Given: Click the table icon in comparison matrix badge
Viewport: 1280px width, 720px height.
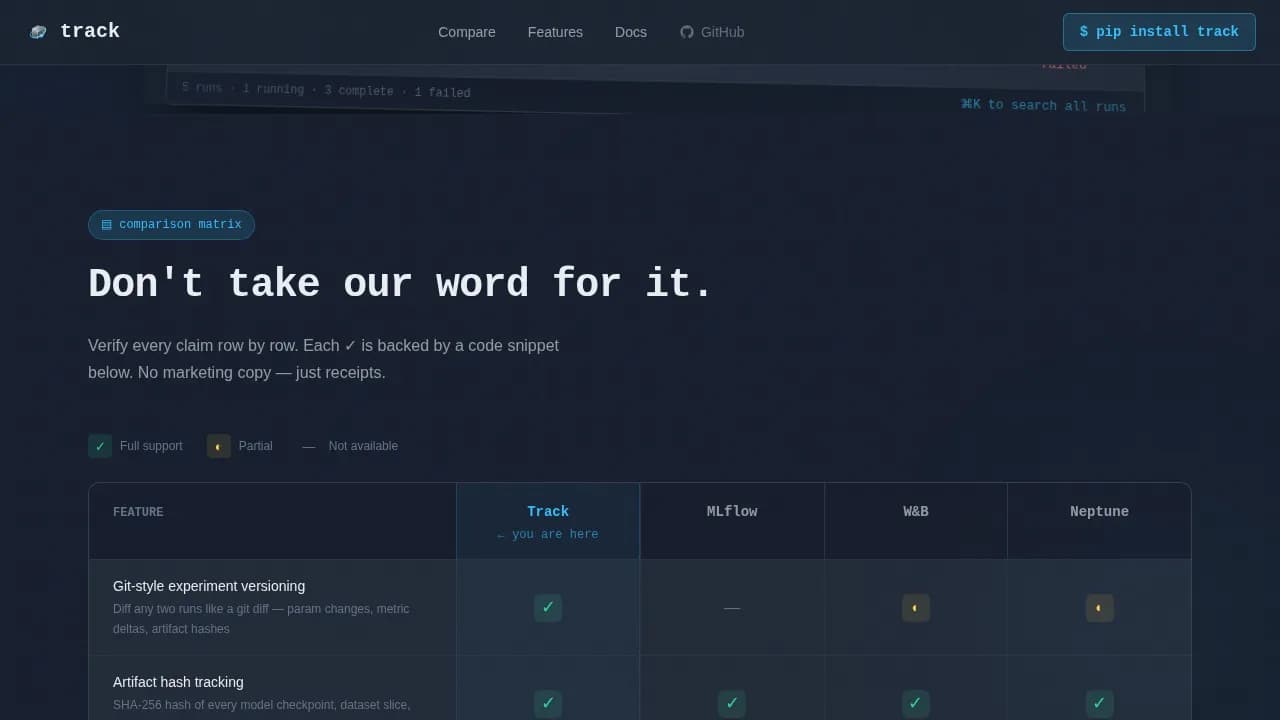Looking at the screenshot, I should pos(106,224).
